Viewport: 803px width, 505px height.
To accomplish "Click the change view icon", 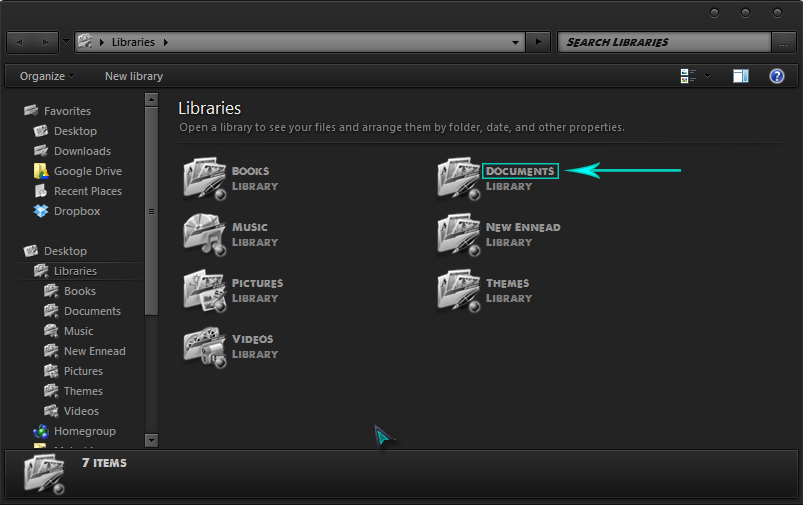I will coord(688,76).
